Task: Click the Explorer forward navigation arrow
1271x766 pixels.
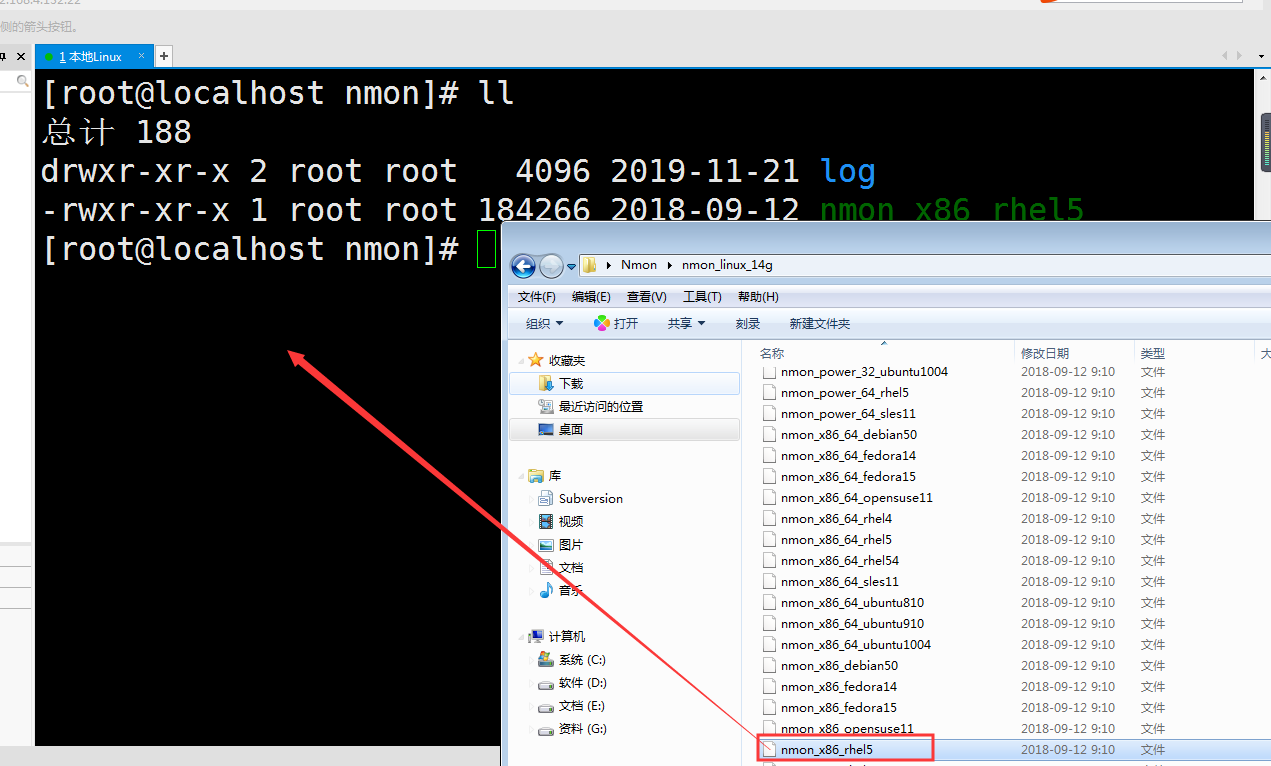Action: click(551, 266)
